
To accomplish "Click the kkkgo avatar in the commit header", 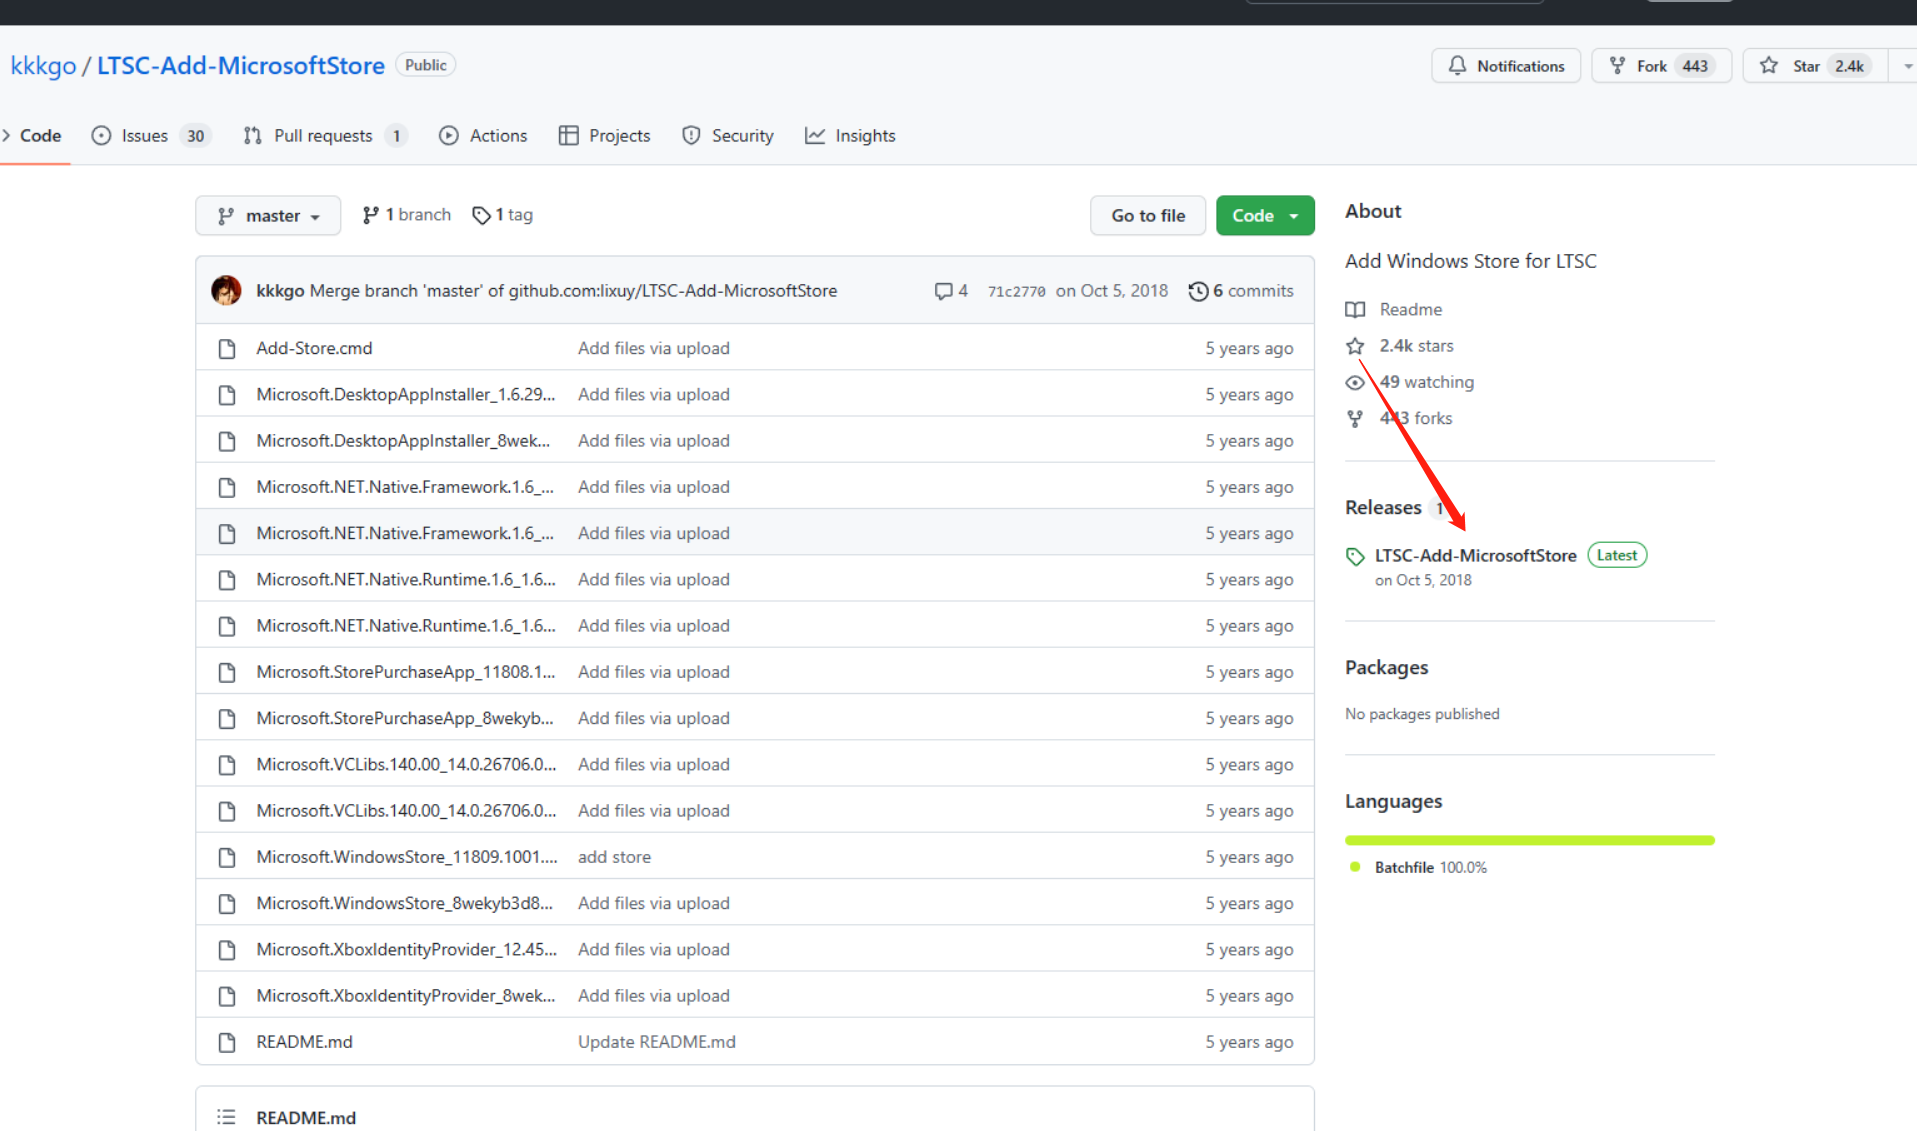I will (x=226, y=291).
